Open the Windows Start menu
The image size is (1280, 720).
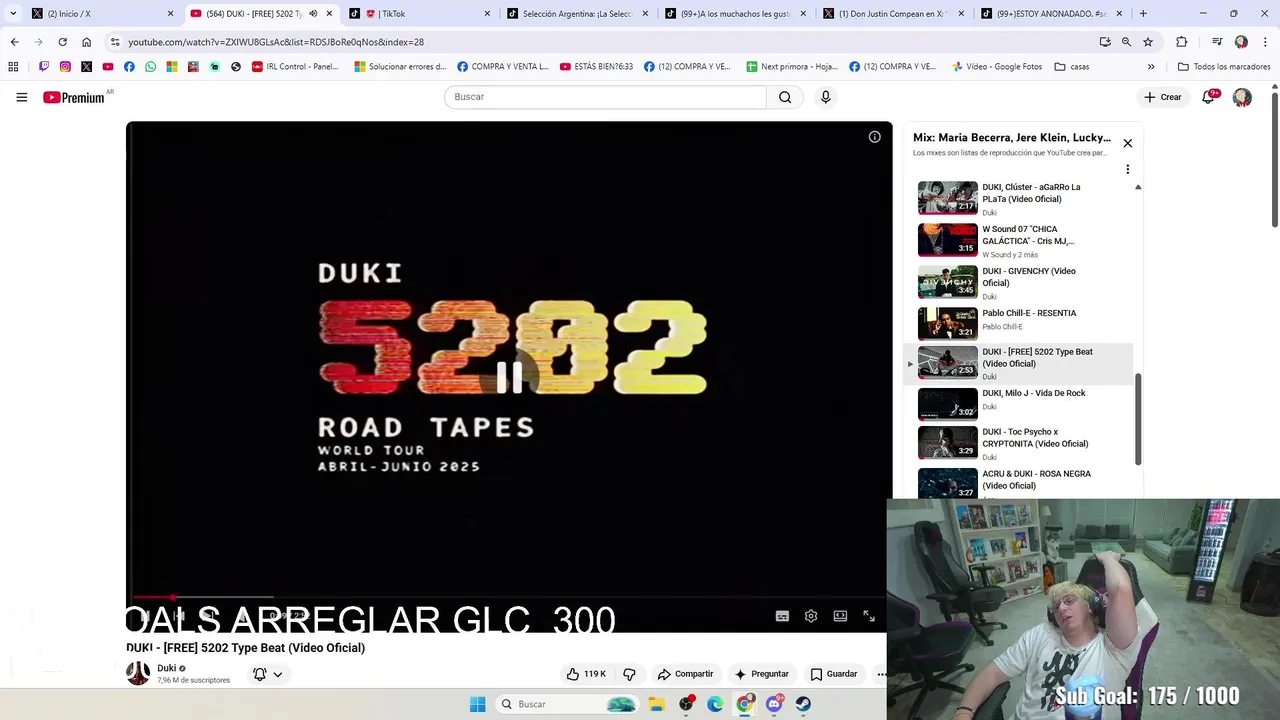478,704
